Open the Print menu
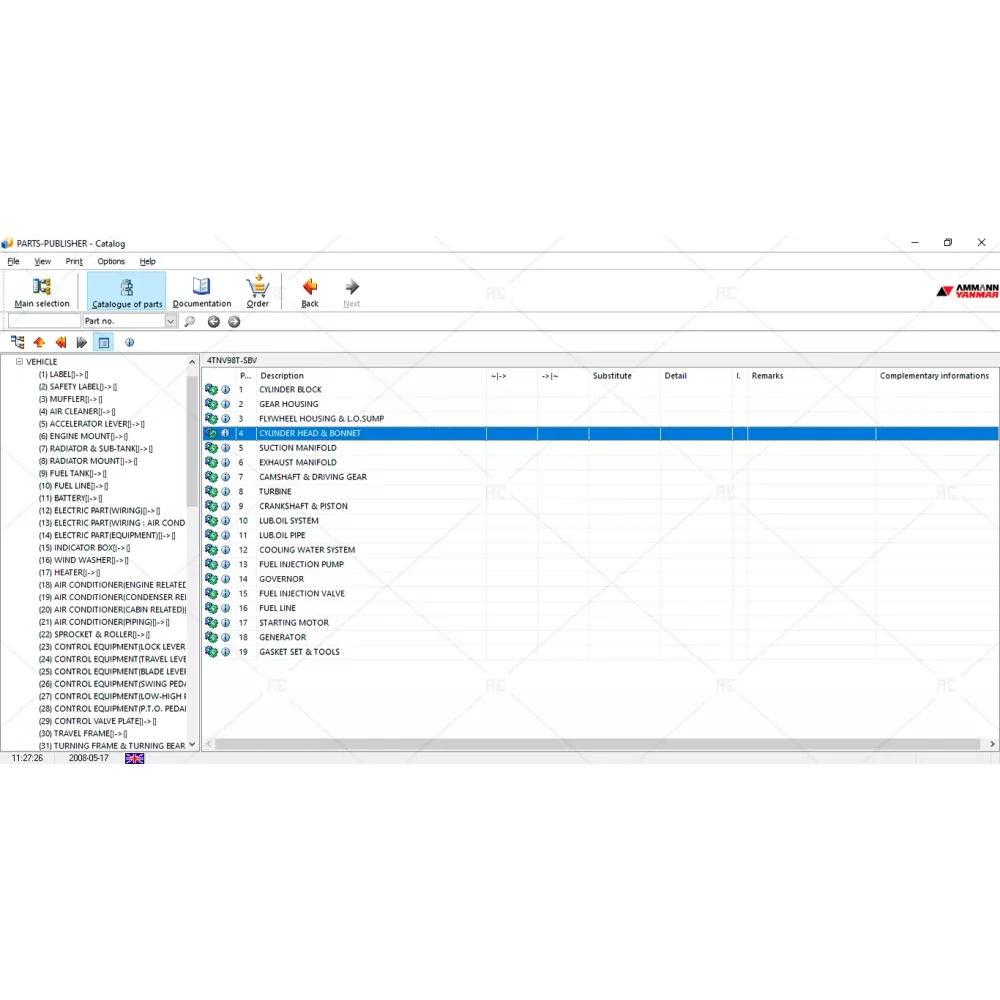 pos(74,262)
